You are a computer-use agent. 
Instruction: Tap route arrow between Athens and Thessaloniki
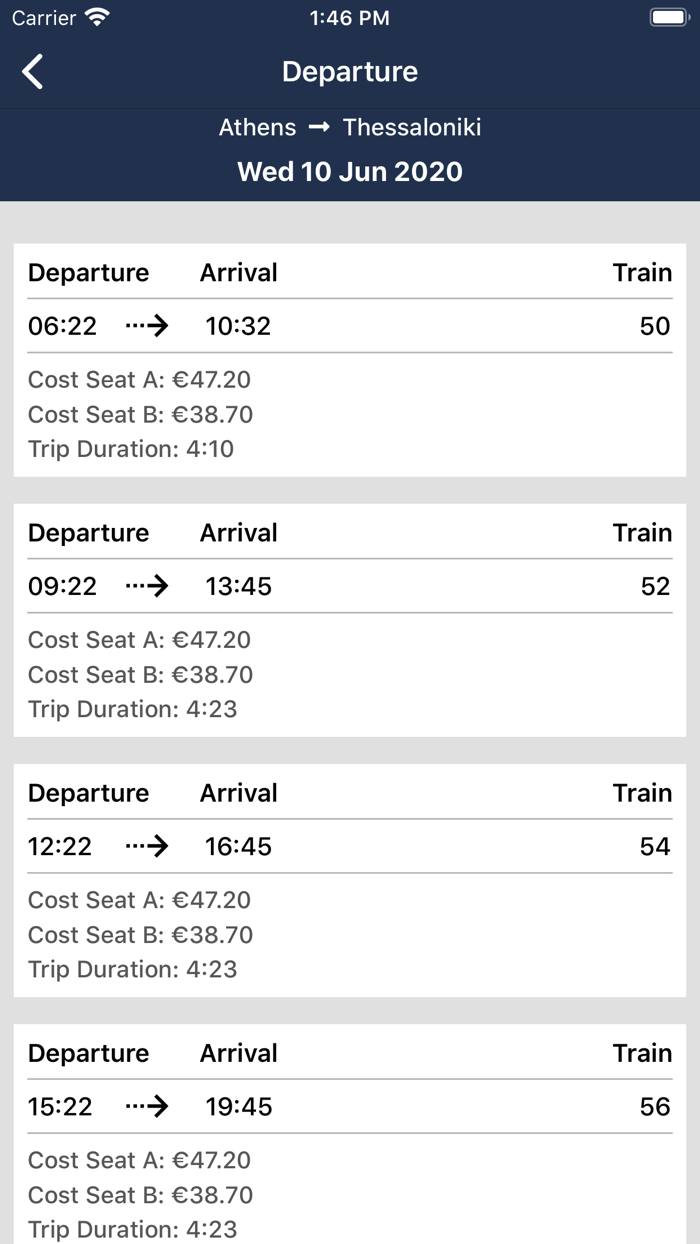[x=319, y=128]
